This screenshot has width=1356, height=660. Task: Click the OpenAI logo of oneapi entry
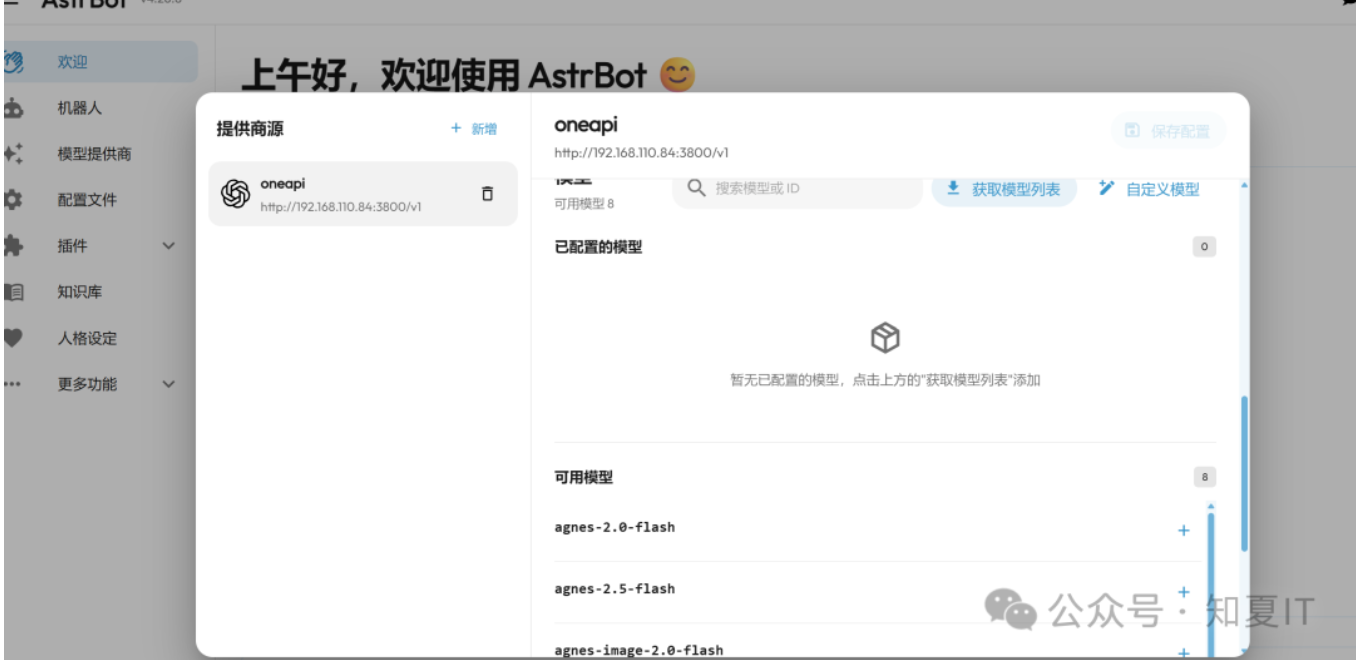pyautogui.click(x=235, y=194)
